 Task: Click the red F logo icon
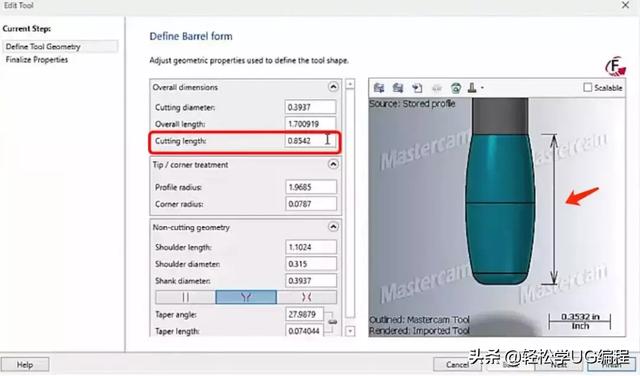point(615,67)
